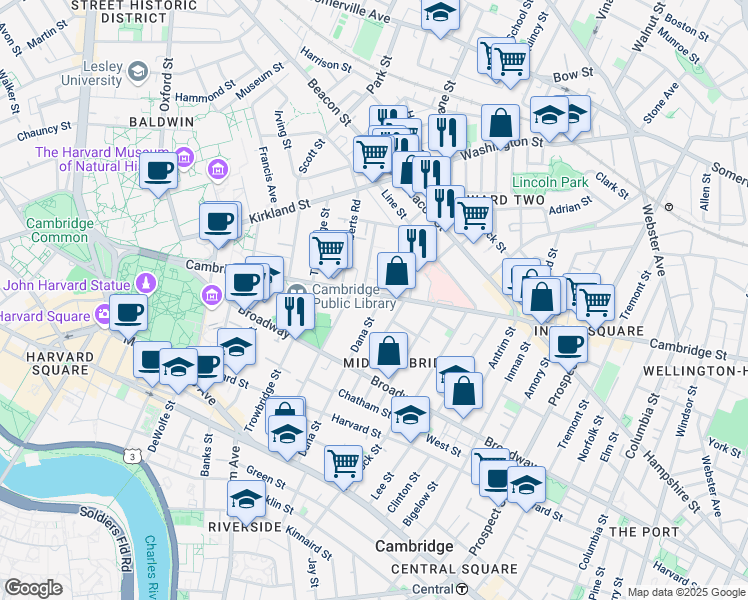
Task: Click the Lesley University label
Action: click(x=92, y=73)
